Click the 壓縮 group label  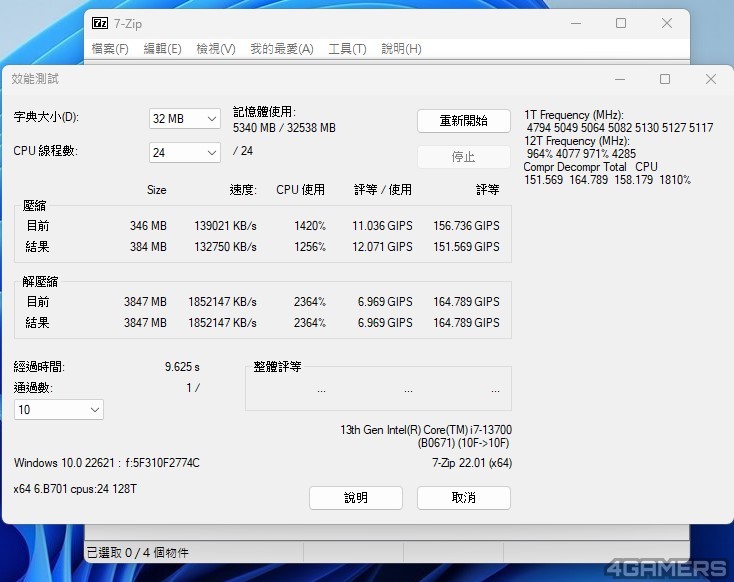pos(34,206)
